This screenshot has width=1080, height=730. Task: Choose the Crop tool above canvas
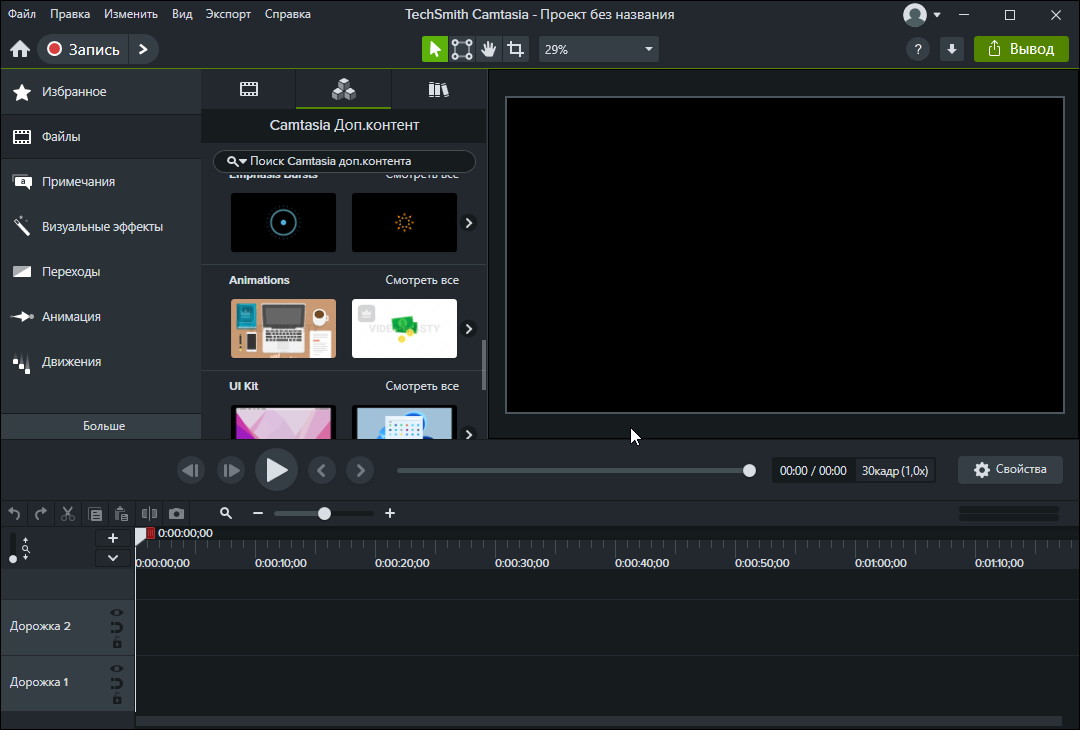[515, 49]
